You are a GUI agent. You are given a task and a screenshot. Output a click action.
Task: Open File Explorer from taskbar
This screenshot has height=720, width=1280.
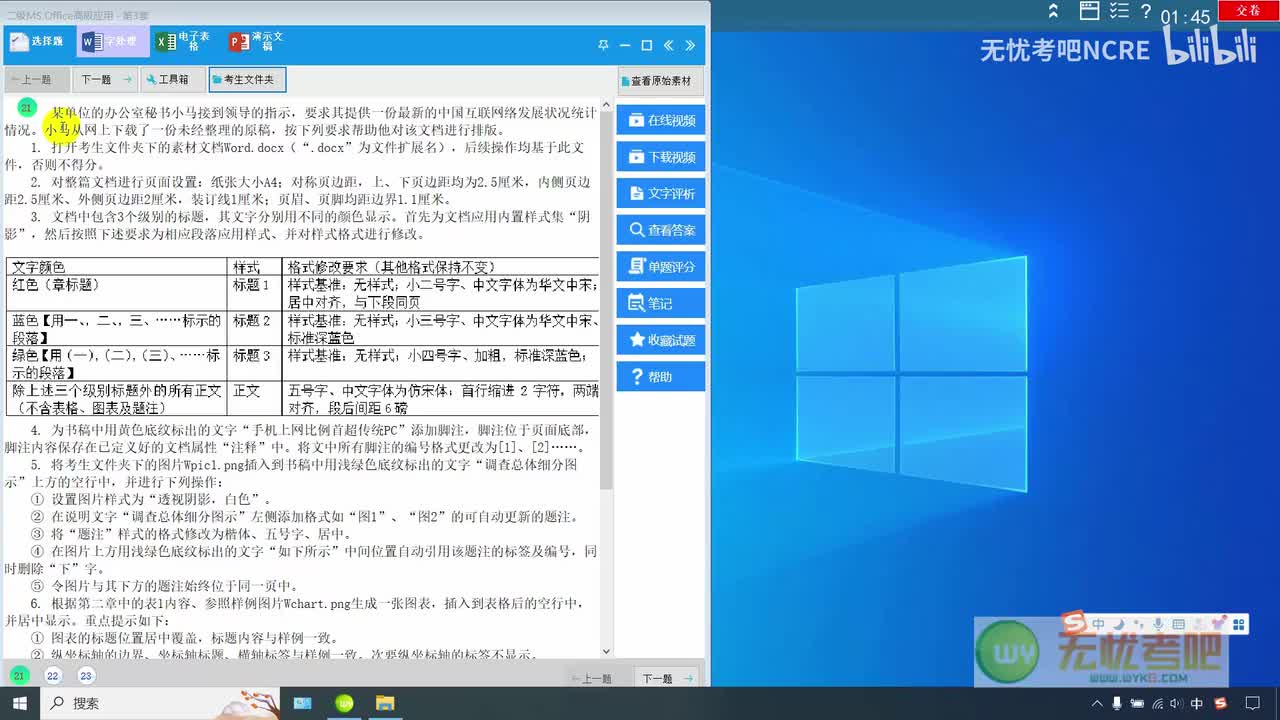pos(385,703)
